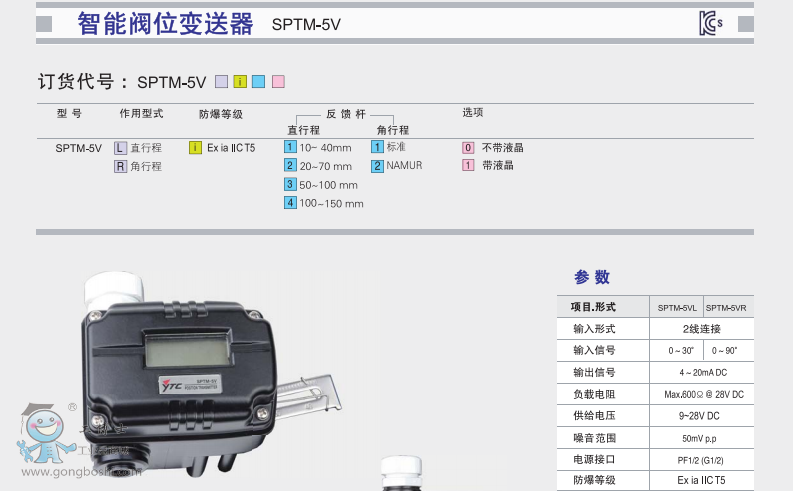Click the YTC label plate on the device photo
This screenshot has height=491, width=793.
tap(189, 385)
